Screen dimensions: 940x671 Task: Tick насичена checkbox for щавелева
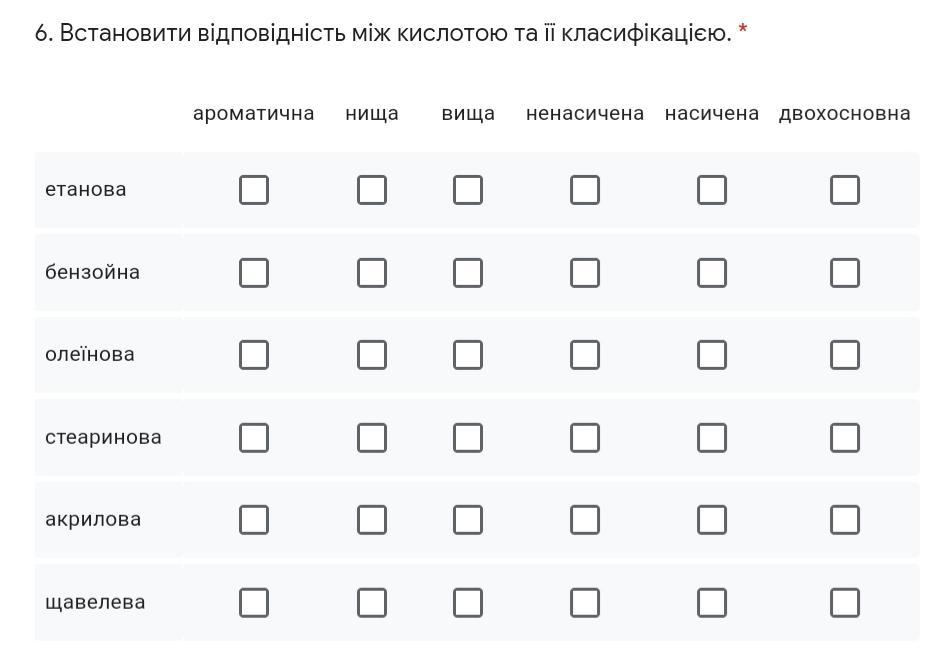[x=712, y=602]
